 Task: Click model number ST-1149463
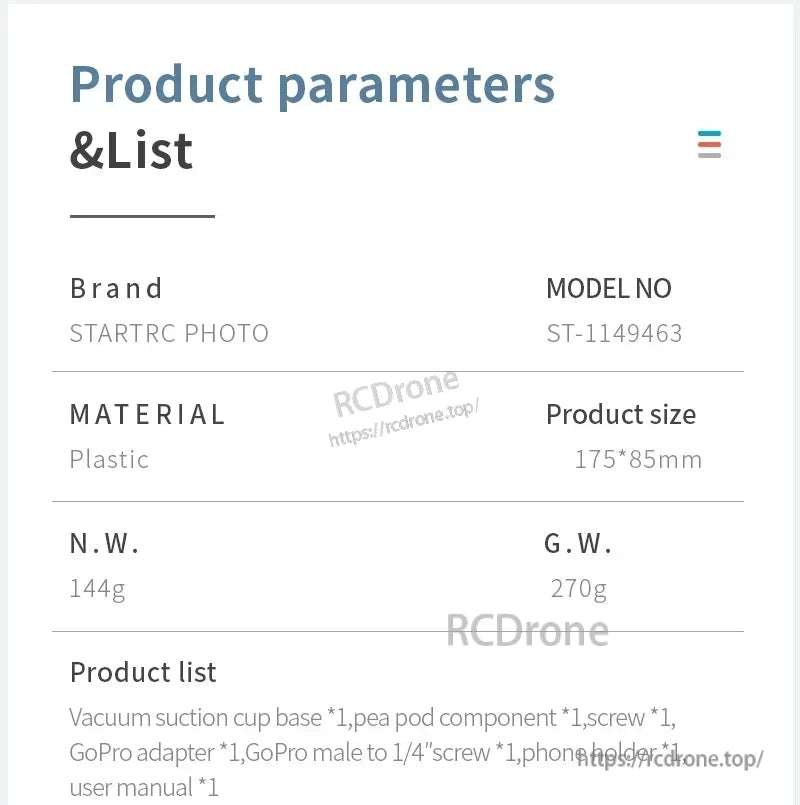point(614,333)
